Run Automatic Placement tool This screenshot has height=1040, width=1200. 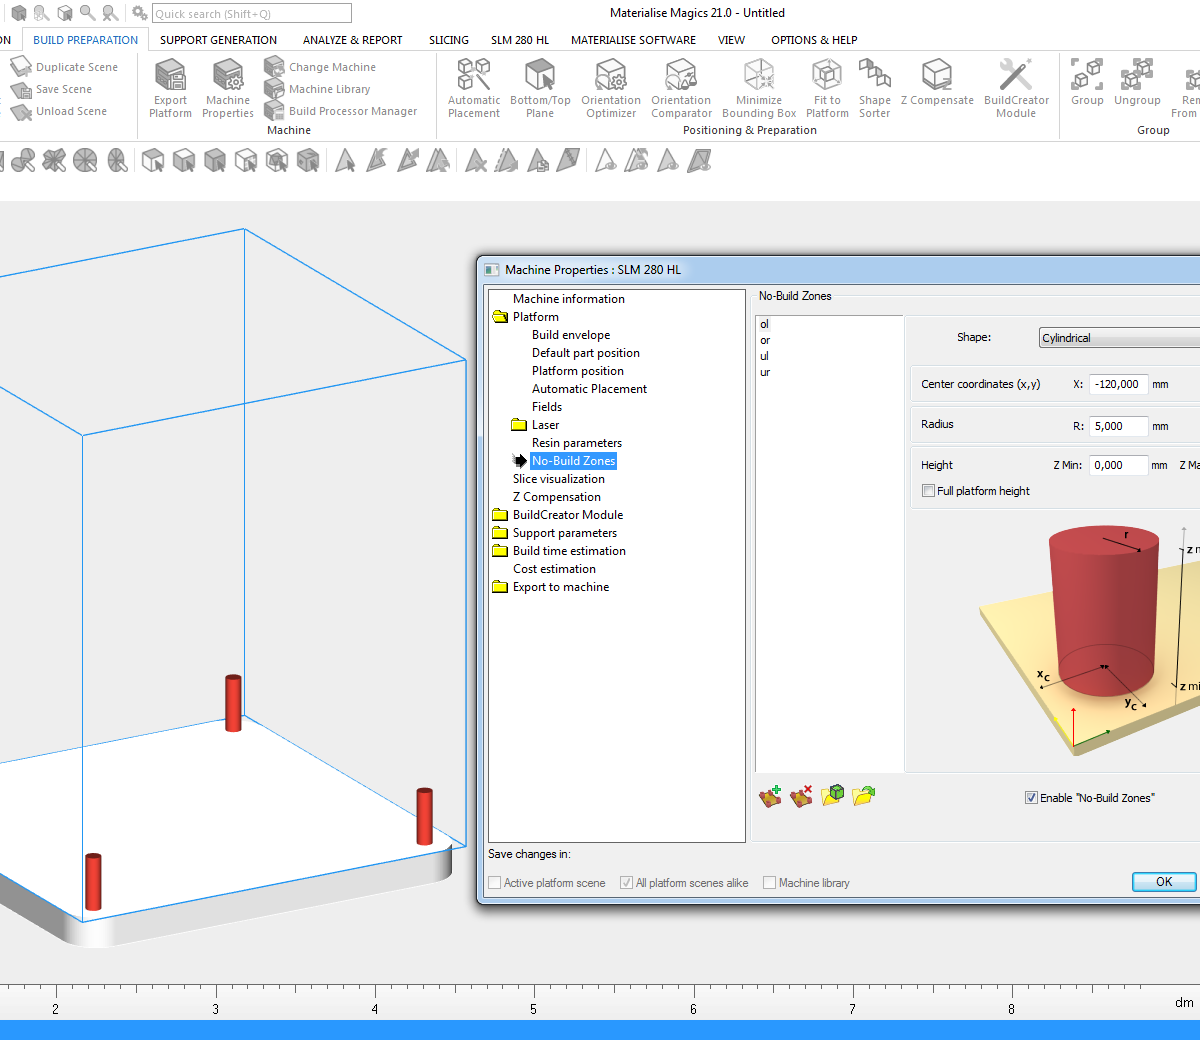point(474,88)
